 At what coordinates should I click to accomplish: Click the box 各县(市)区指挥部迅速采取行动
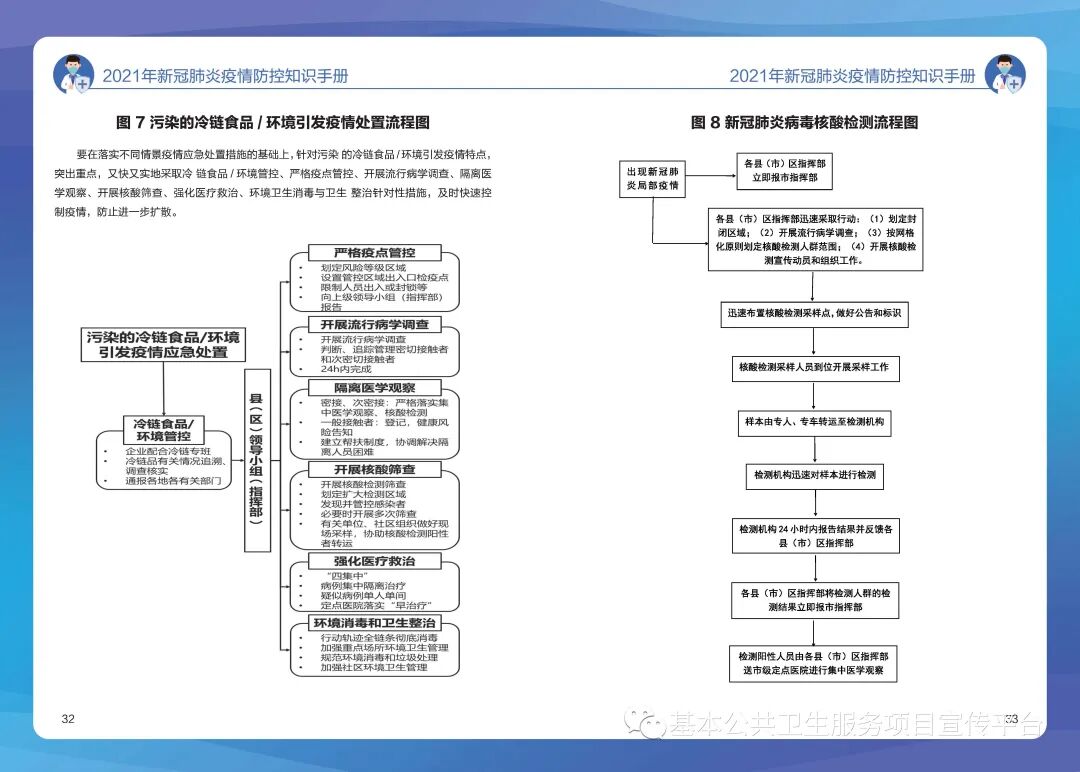tap(816, 240)
